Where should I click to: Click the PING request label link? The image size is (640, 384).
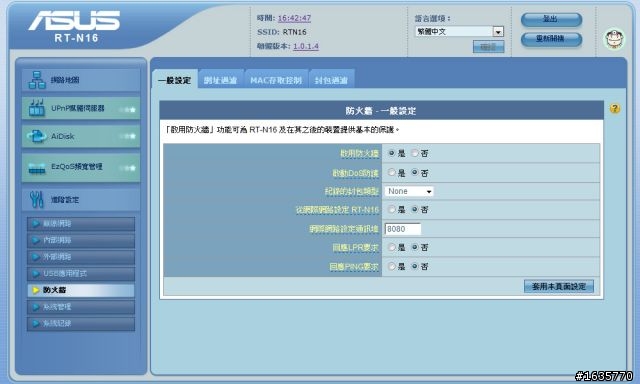point(354,267)
